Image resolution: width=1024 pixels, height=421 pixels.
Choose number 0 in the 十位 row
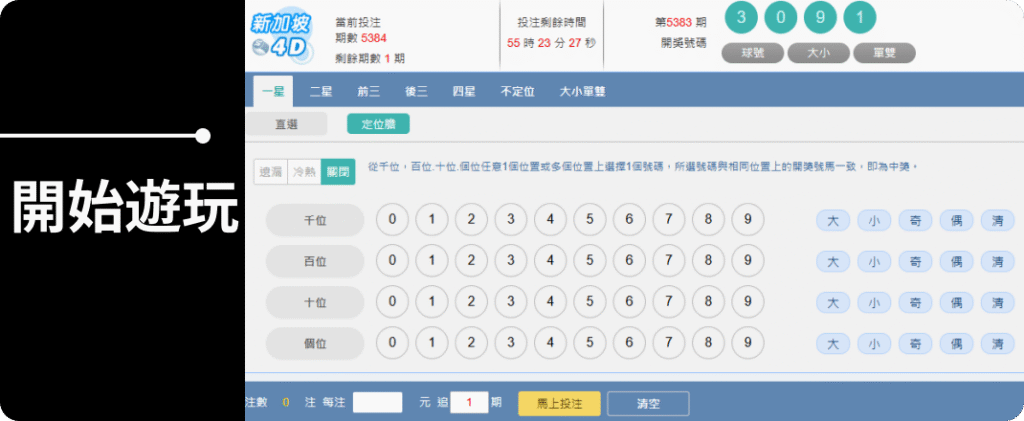coord(392,302)
